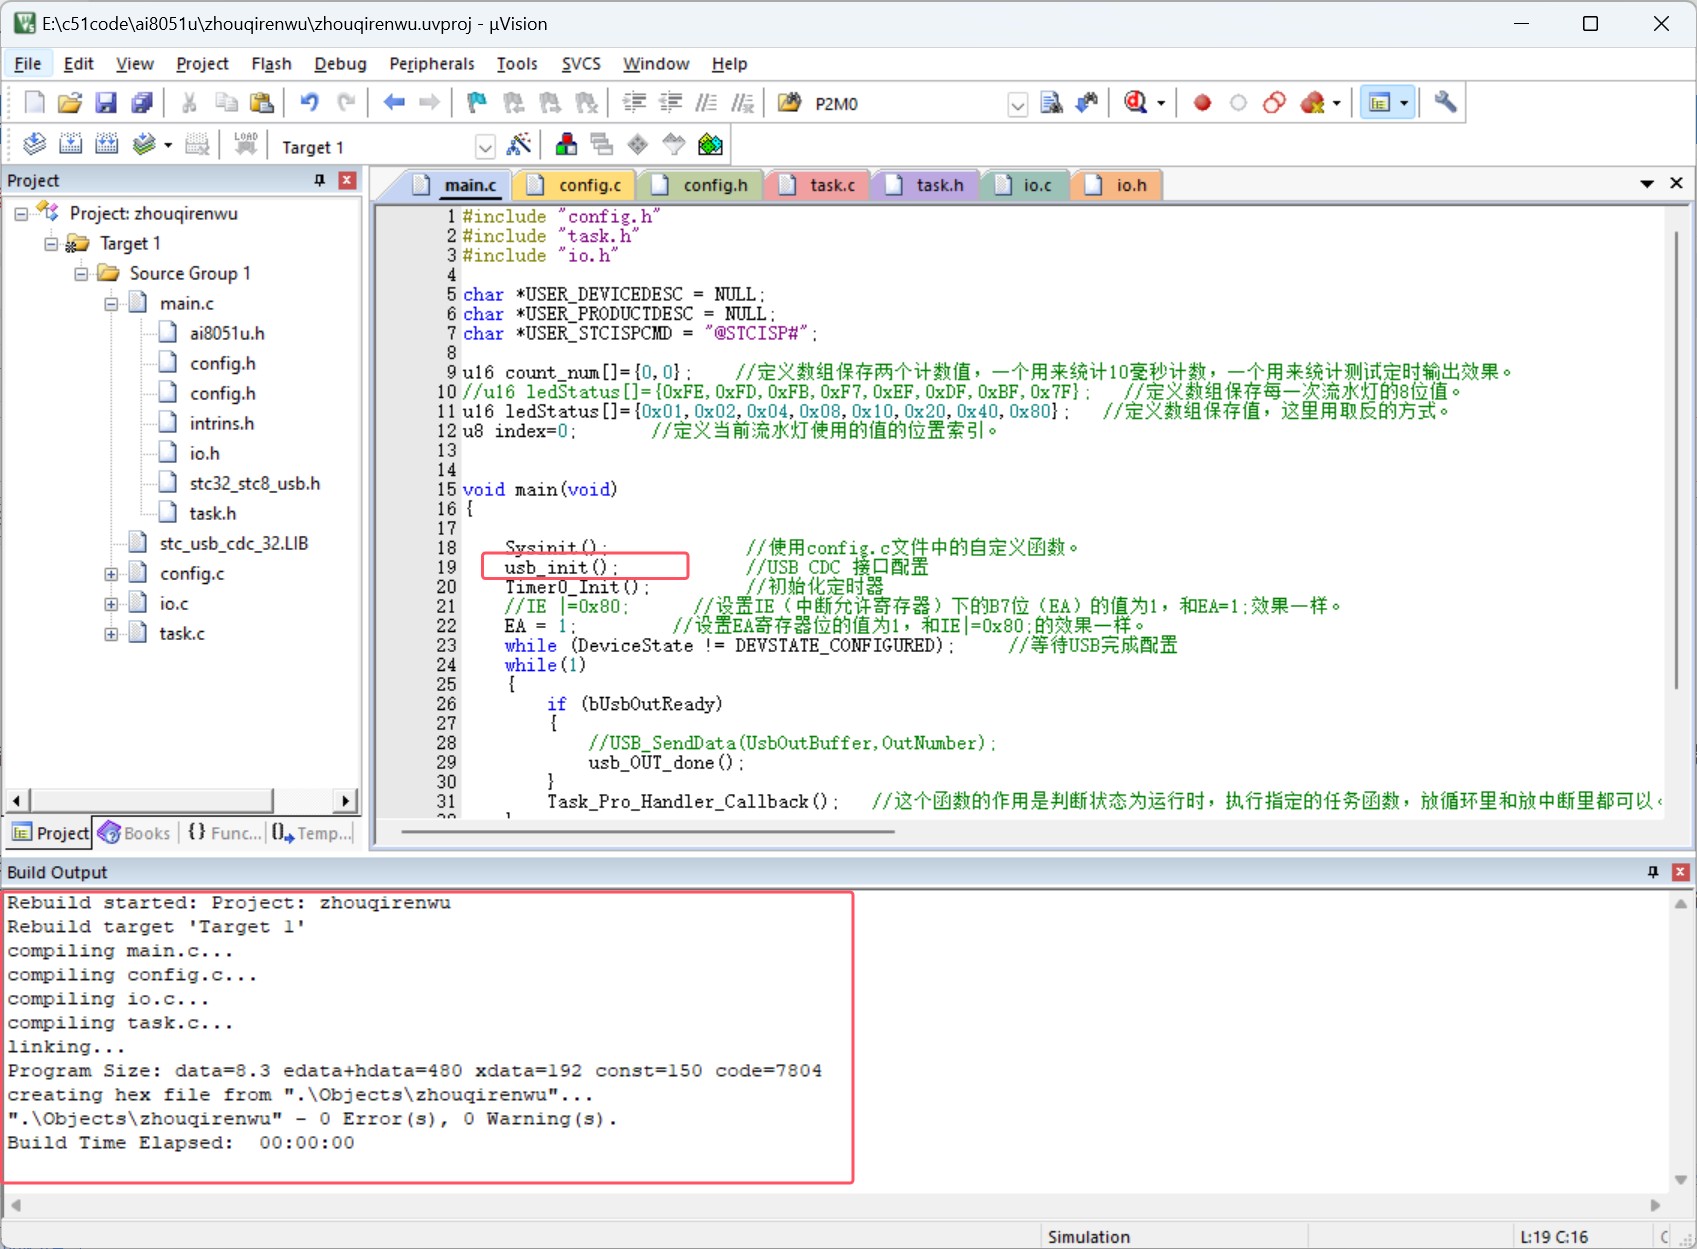Click the editor horizontal scrollbar thumb
1697x1249 pixels.
[x=647, y=831]
